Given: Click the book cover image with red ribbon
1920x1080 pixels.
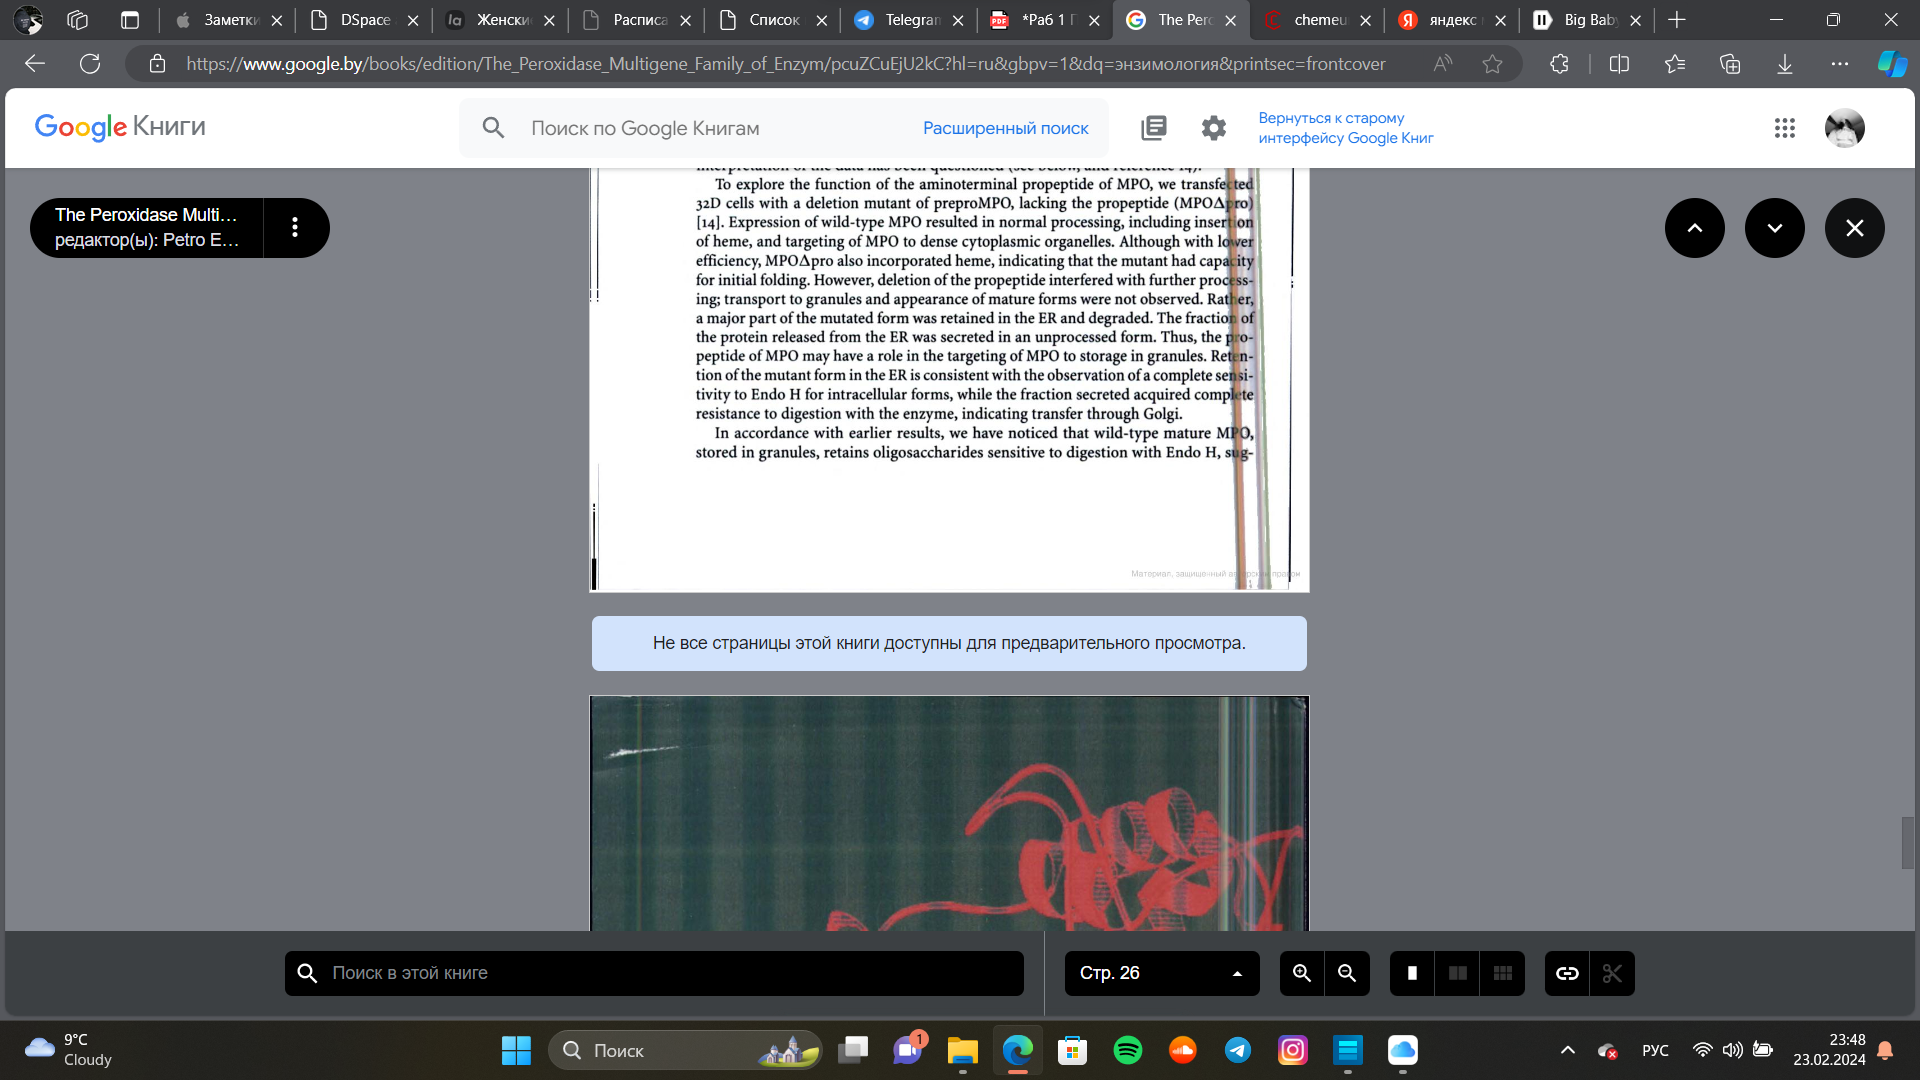Looking at the screenshot, I should coord(949,813).
